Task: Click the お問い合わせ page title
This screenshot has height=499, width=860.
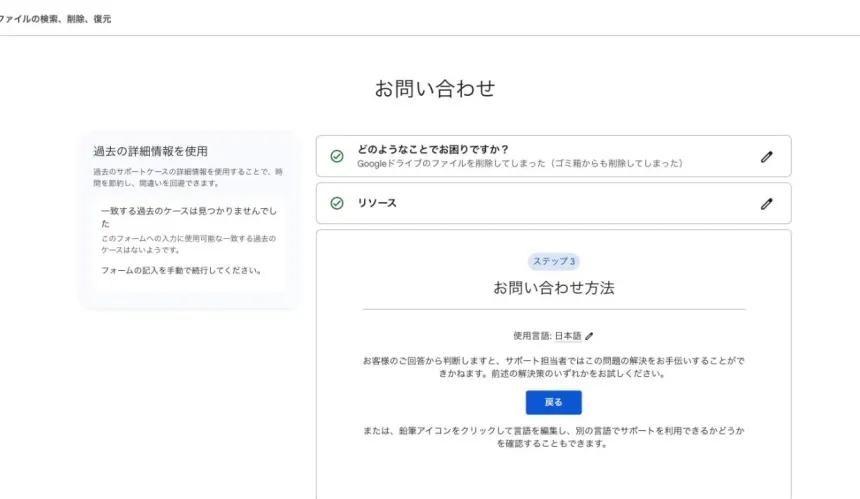Action: 435,88
